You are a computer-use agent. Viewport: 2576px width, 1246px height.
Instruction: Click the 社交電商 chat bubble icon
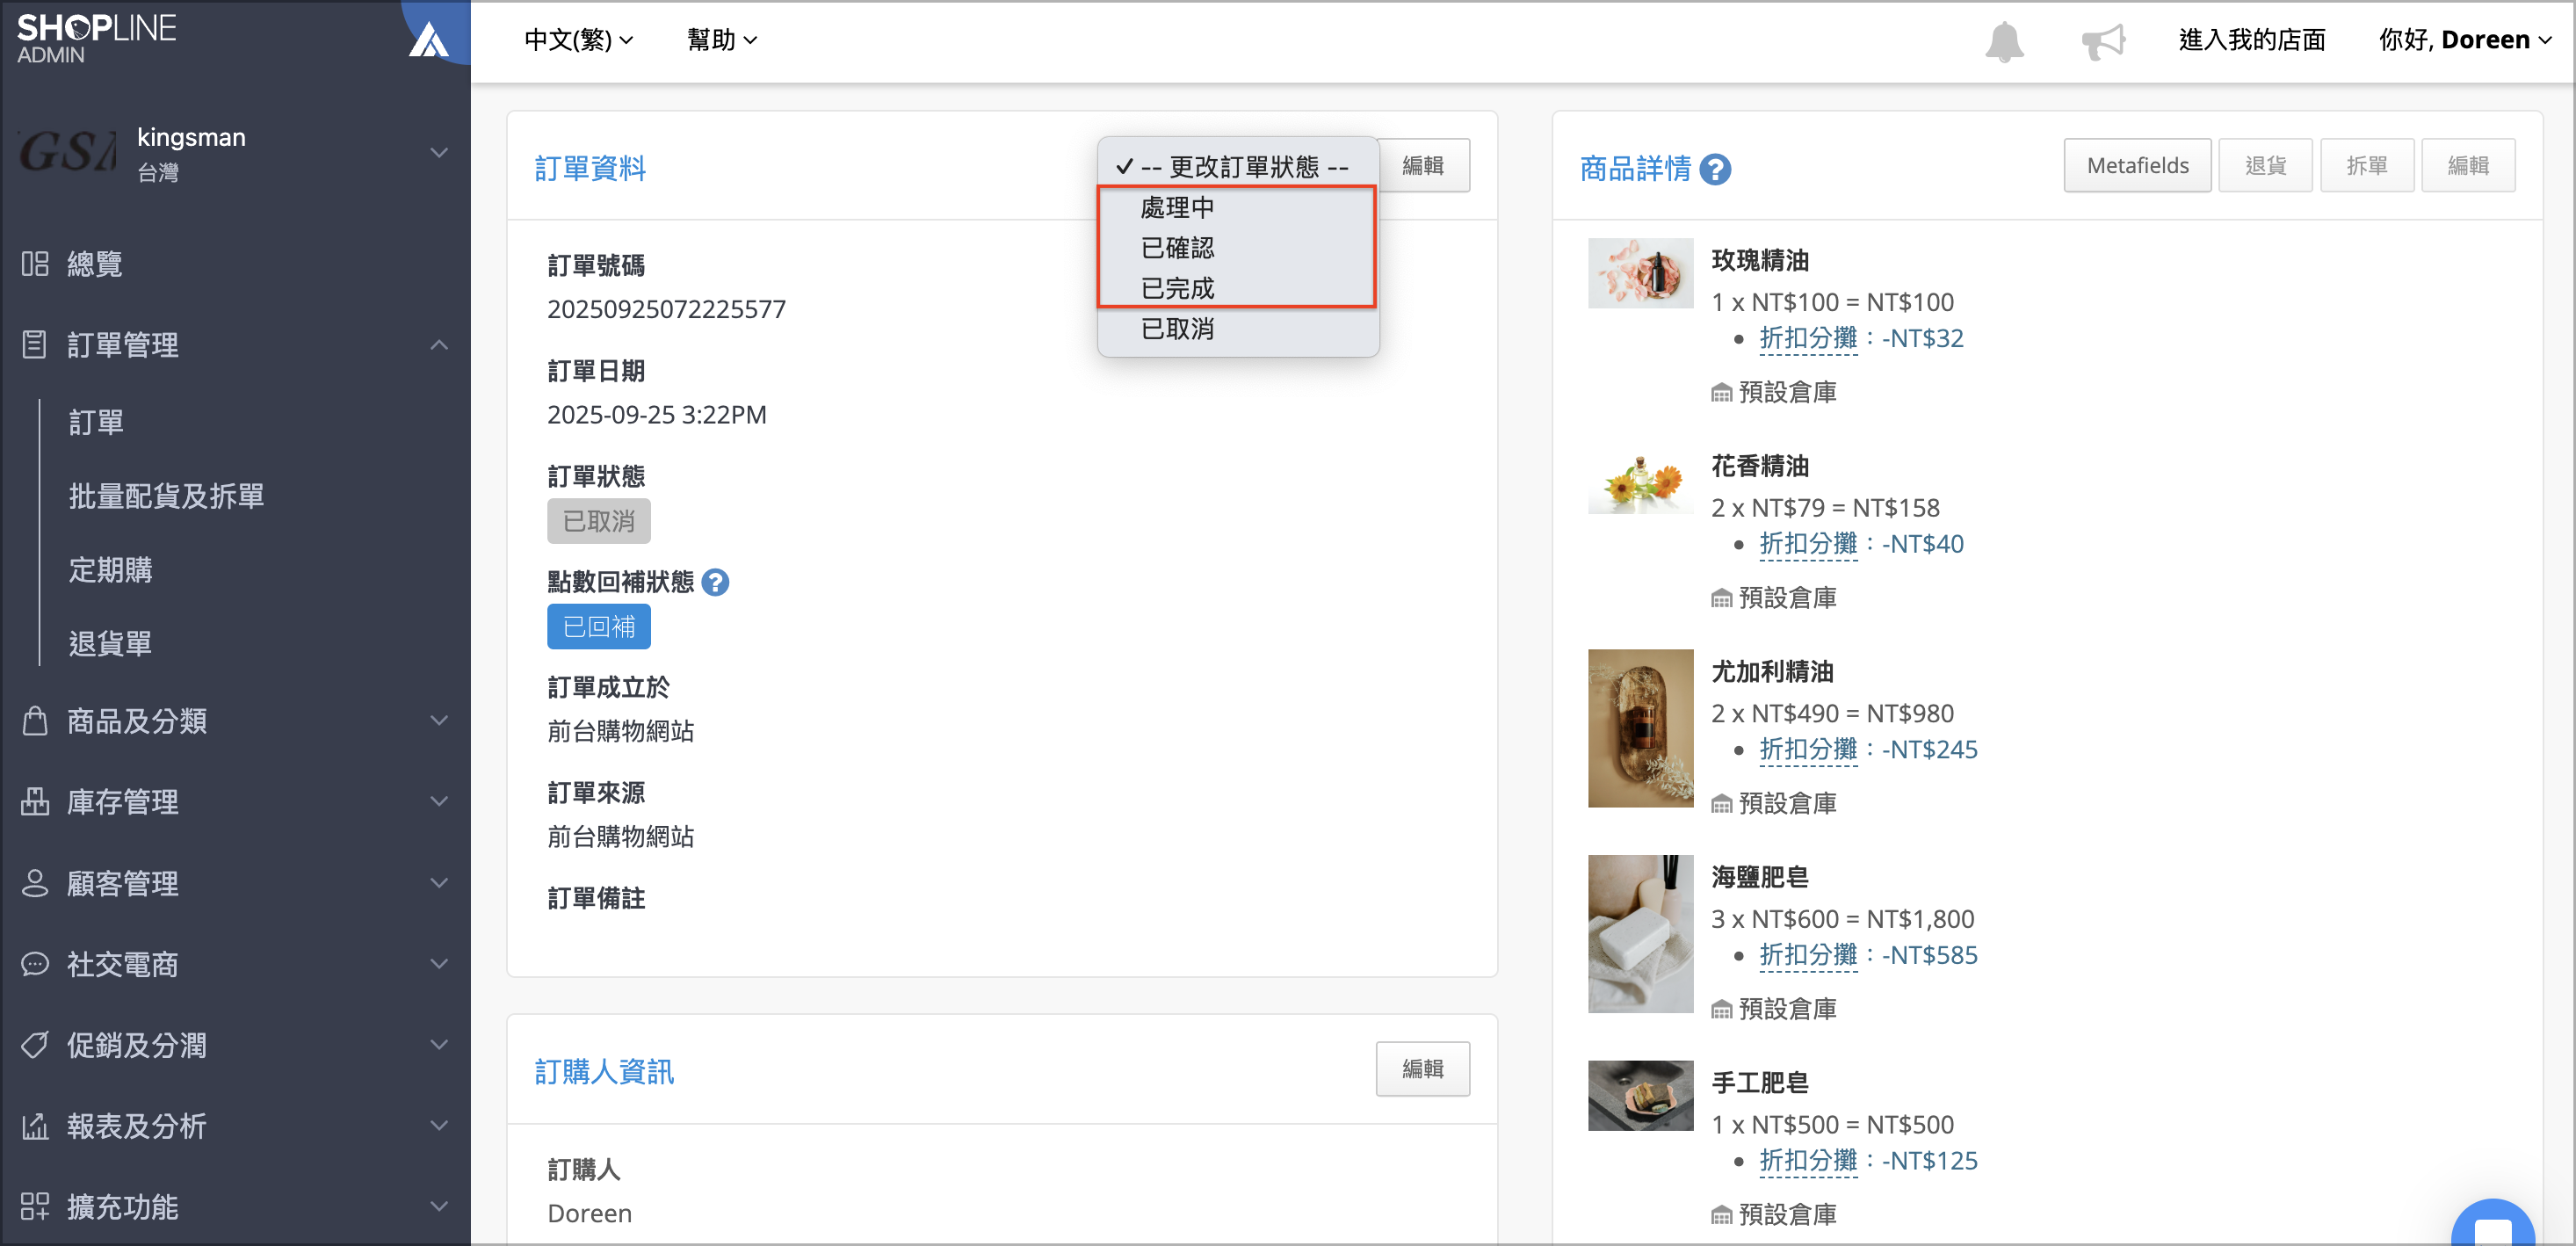(35, 964)
